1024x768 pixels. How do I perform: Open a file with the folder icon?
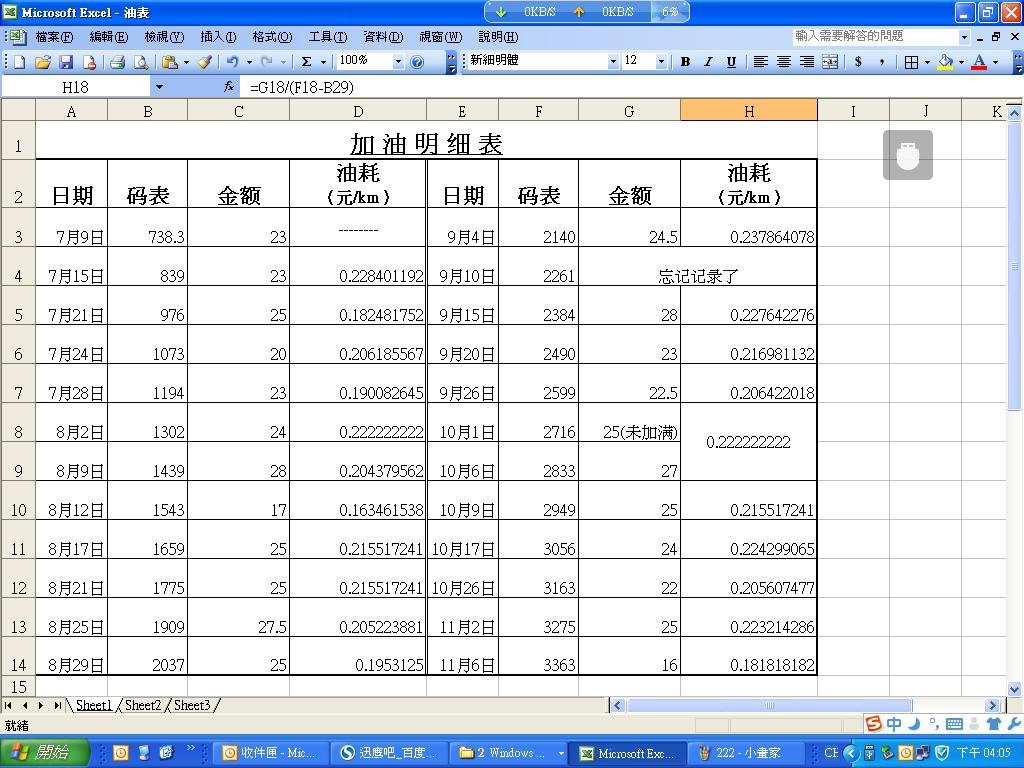coord(43,62)
